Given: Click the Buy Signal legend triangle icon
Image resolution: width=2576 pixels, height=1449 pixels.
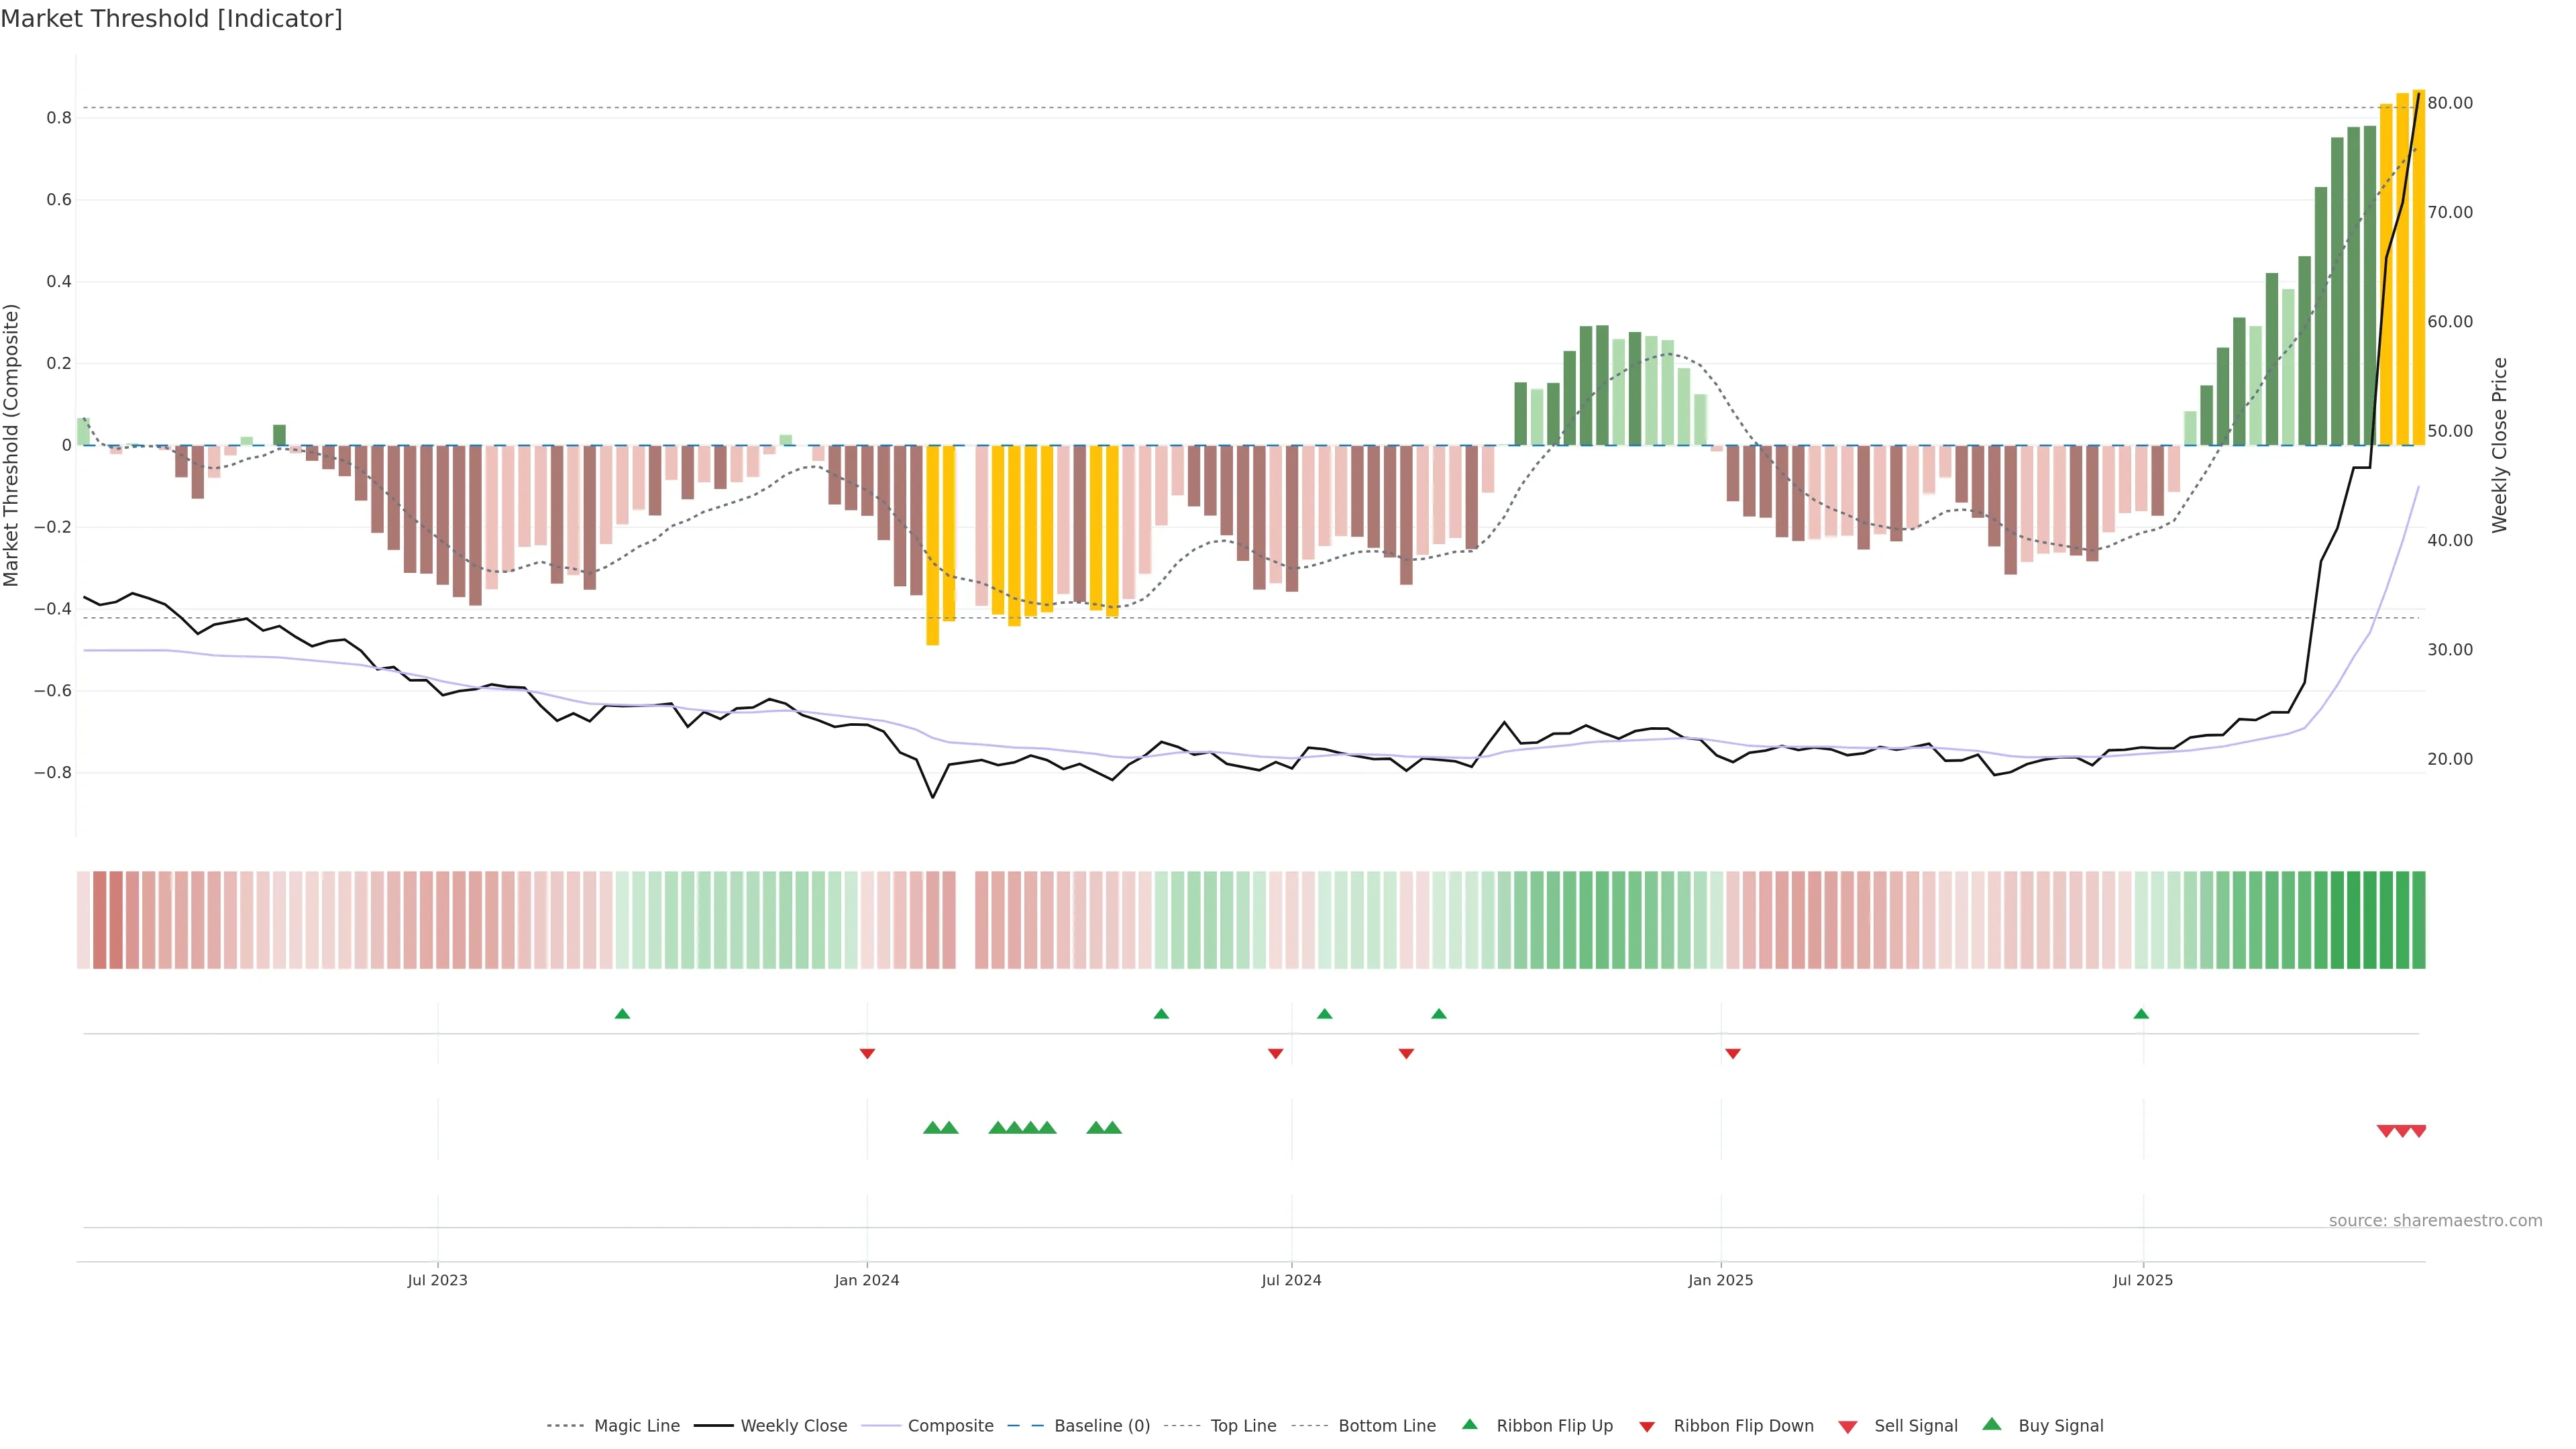Looking at the screenshot, I should point(1992,1424).
